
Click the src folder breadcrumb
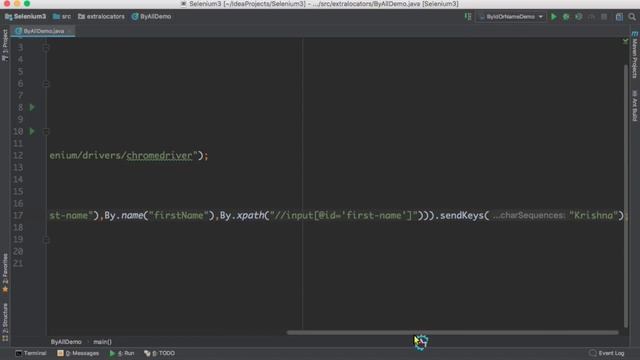[x=62, y=17]
